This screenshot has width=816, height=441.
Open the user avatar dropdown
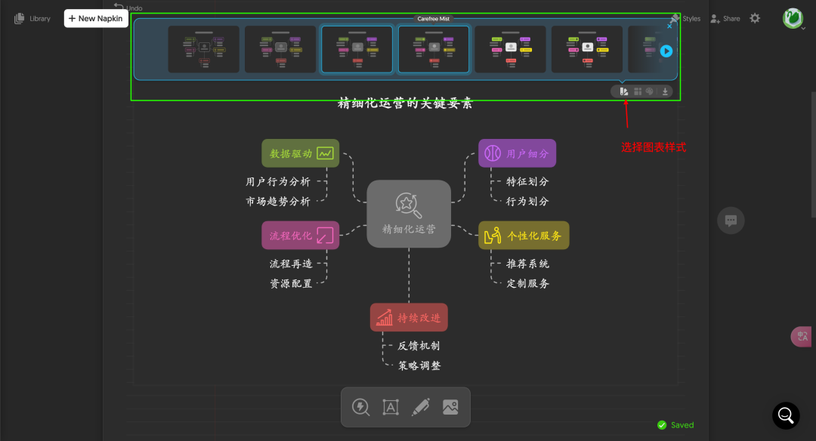click(x=794, y=19)
